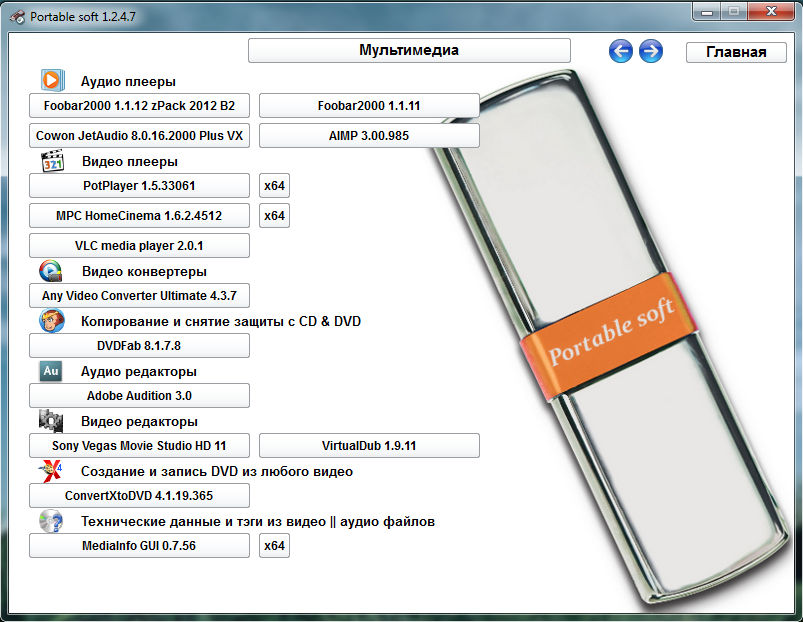Launch AIMP 3.00.985

(369, 135)
